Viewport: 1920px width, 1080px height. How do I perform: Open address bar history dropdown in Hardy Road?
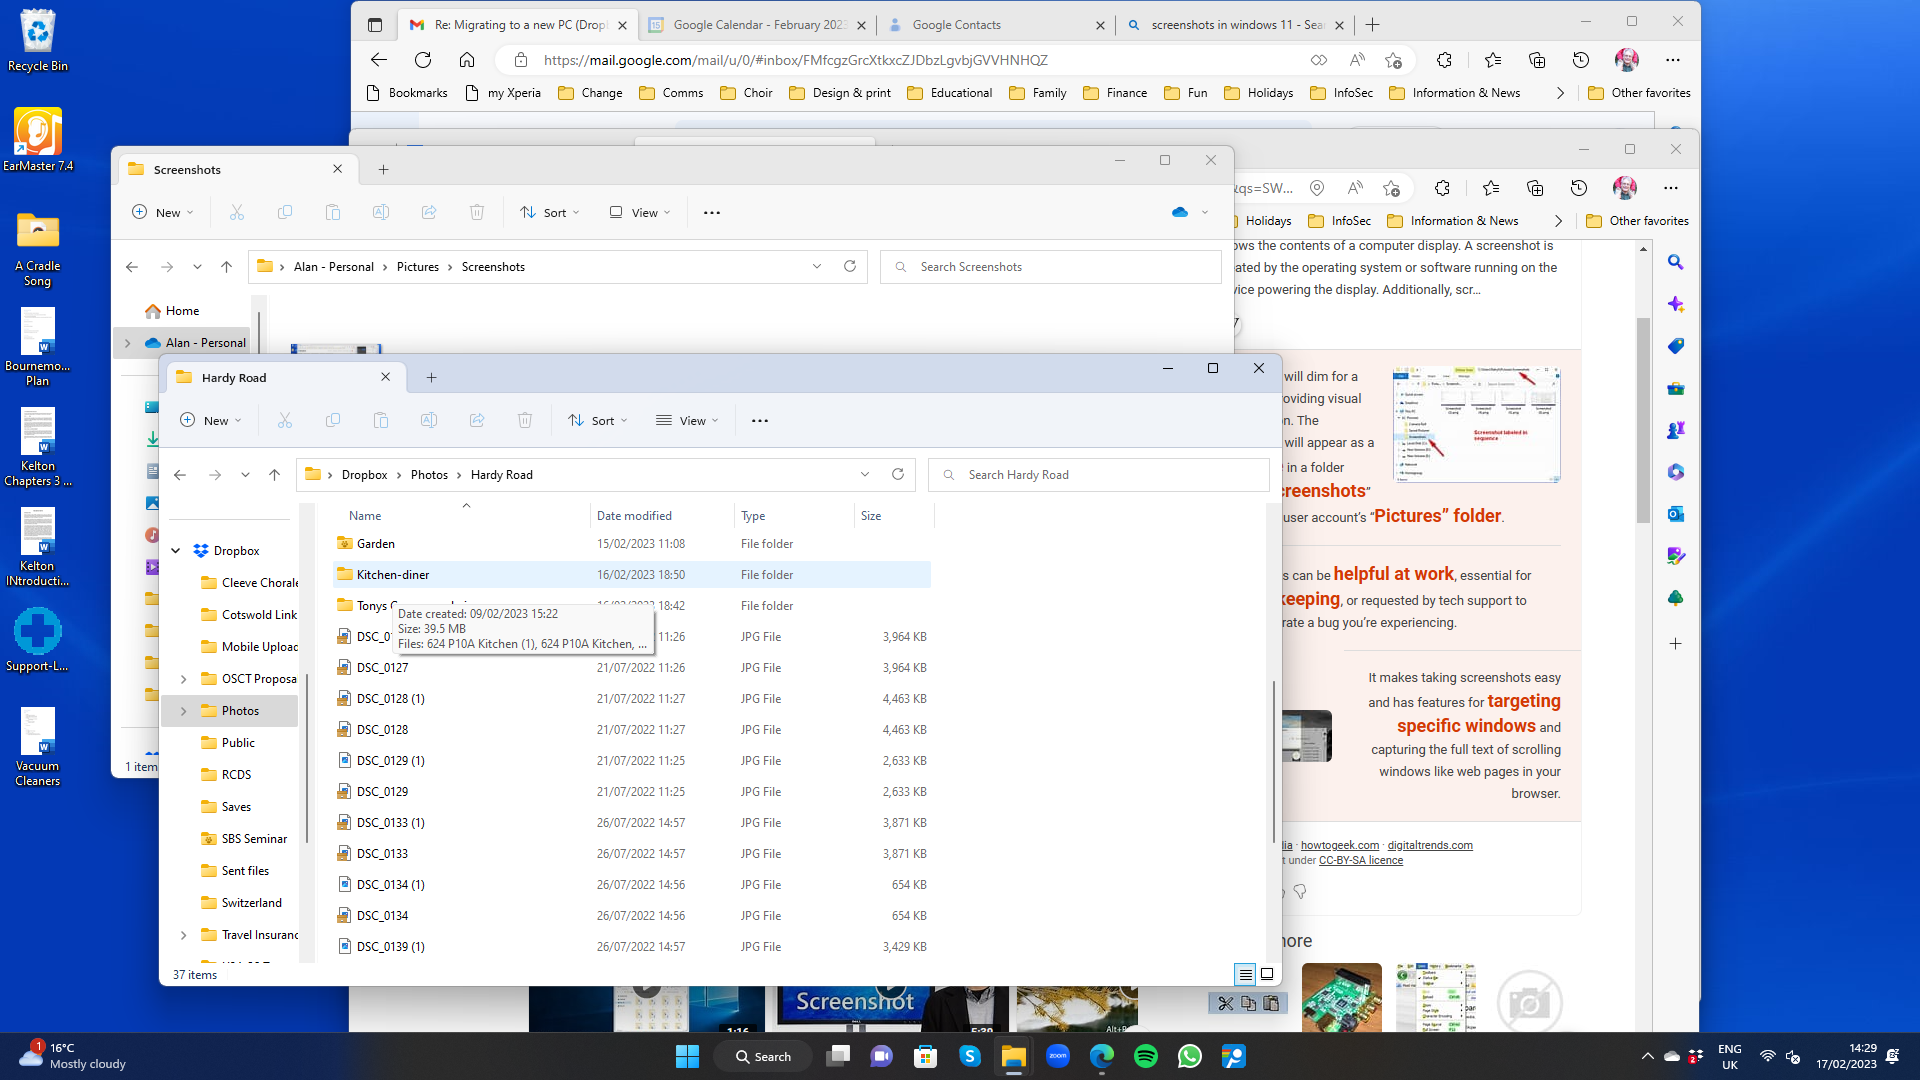point(865,474)
